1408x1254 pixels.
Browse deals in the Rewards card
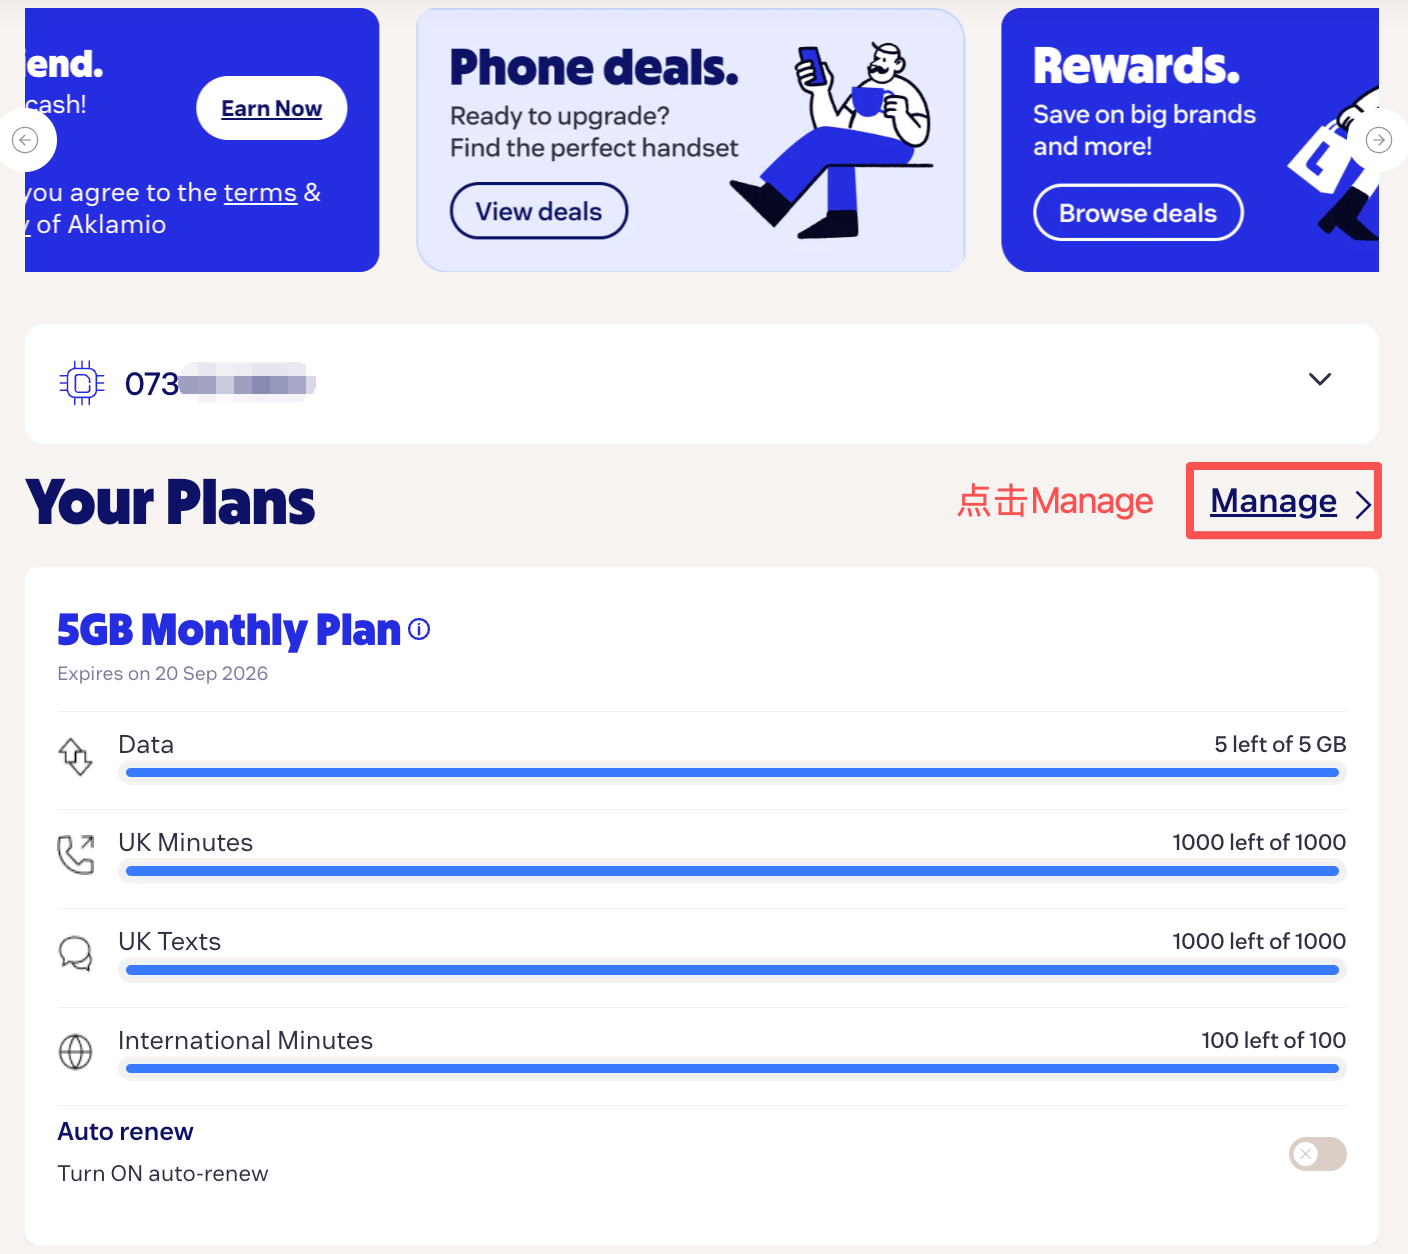1138,213
